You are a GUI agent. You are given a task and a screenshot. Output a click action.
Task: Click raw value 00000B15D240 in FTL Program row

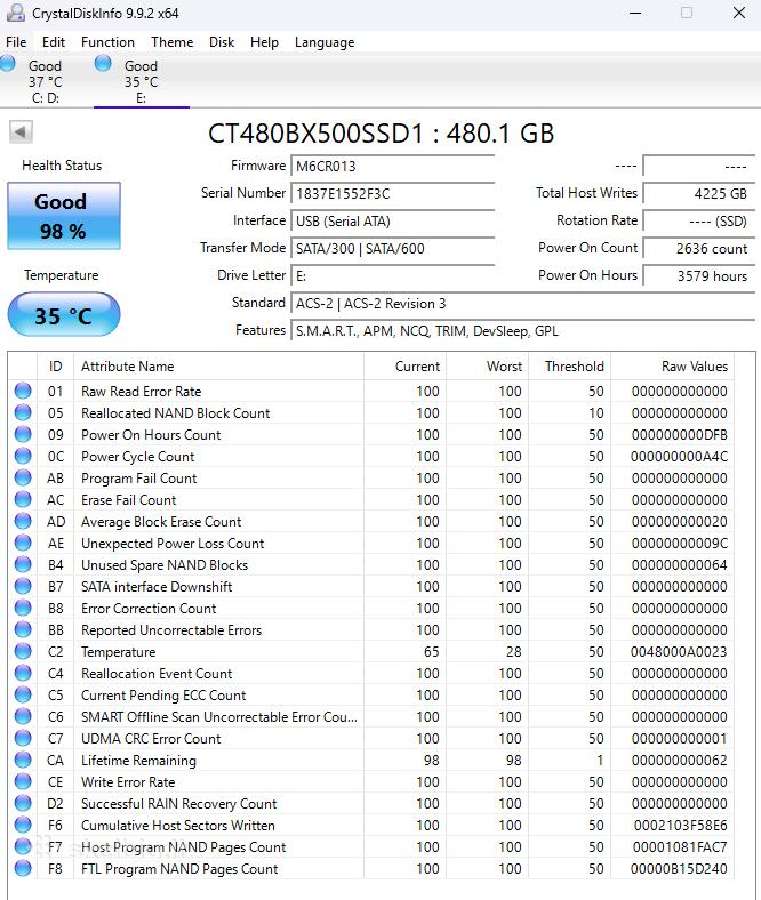[679, 868]
